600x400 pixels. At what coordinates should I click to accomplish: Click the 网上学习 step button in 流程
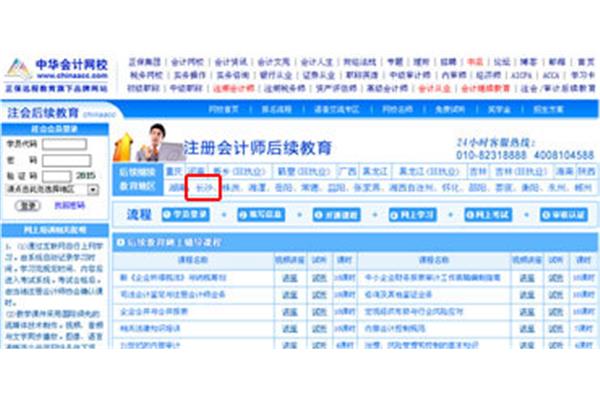412,214
